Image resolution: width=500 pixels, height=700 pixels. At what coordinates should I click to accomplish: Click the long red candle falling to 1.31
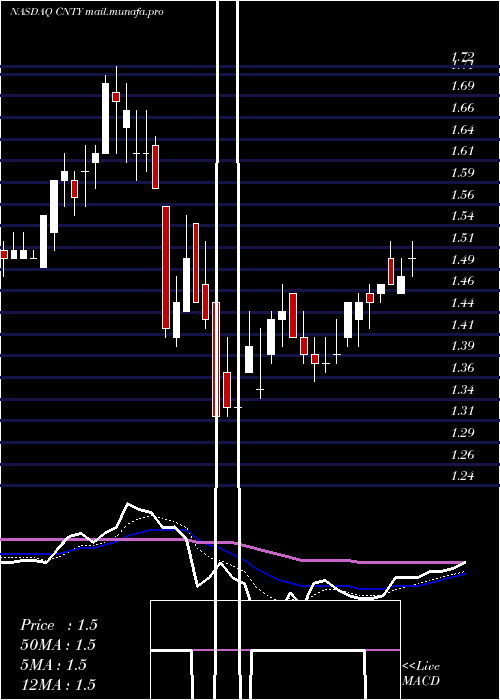coord(216,359)
